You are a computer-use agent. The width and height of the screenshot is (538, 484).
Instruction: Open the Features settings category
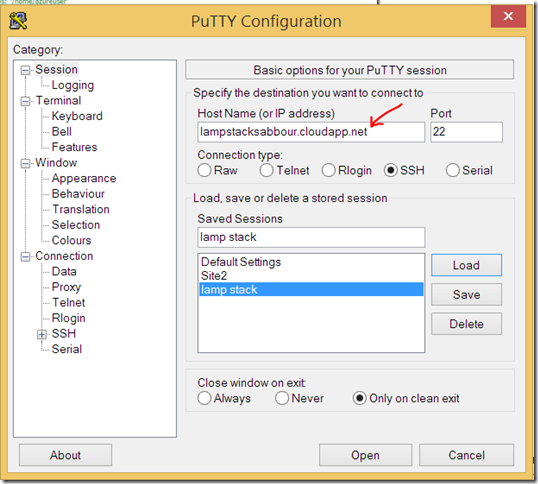[74, 147]
